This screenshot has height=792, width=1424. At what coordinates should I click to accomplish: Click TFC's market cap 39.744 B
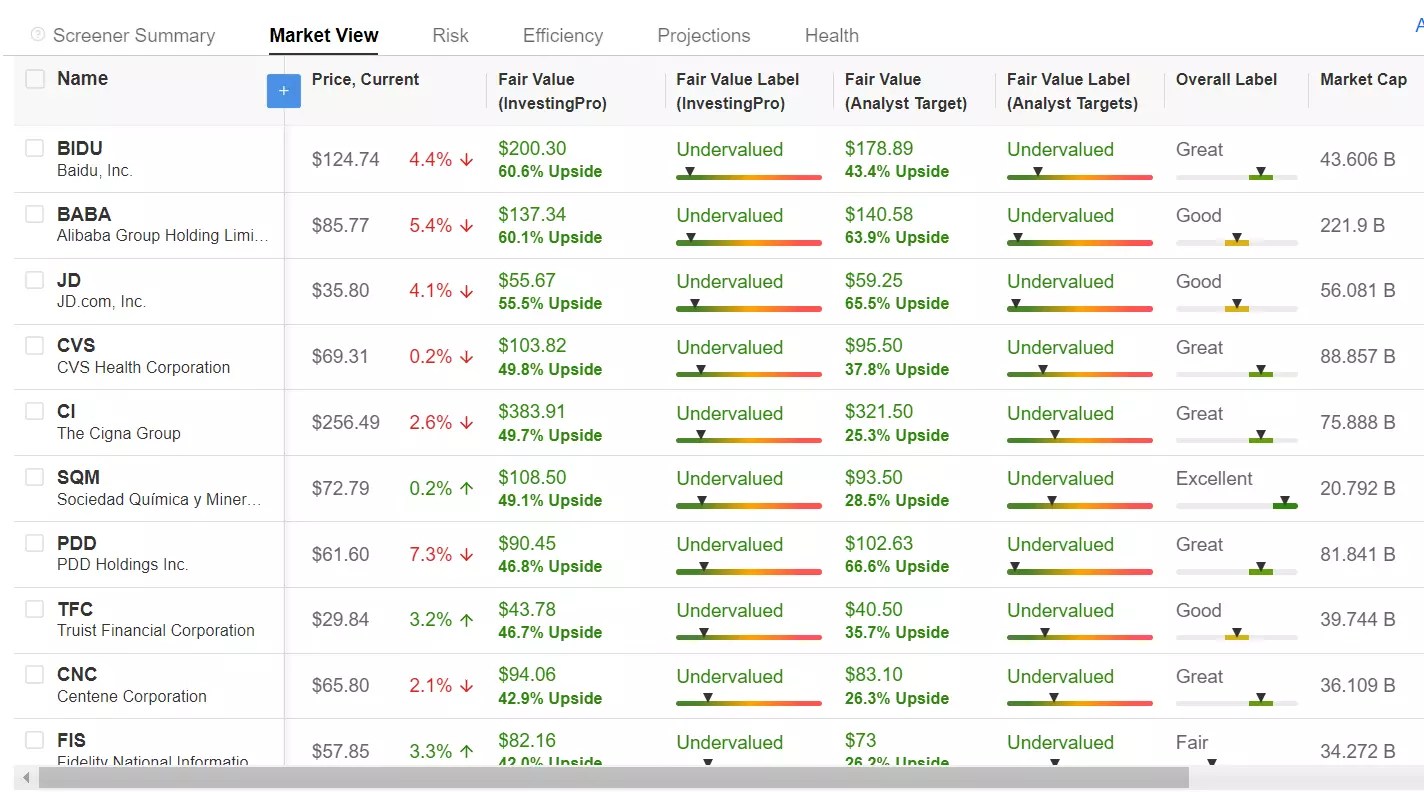coord(1358,620)
